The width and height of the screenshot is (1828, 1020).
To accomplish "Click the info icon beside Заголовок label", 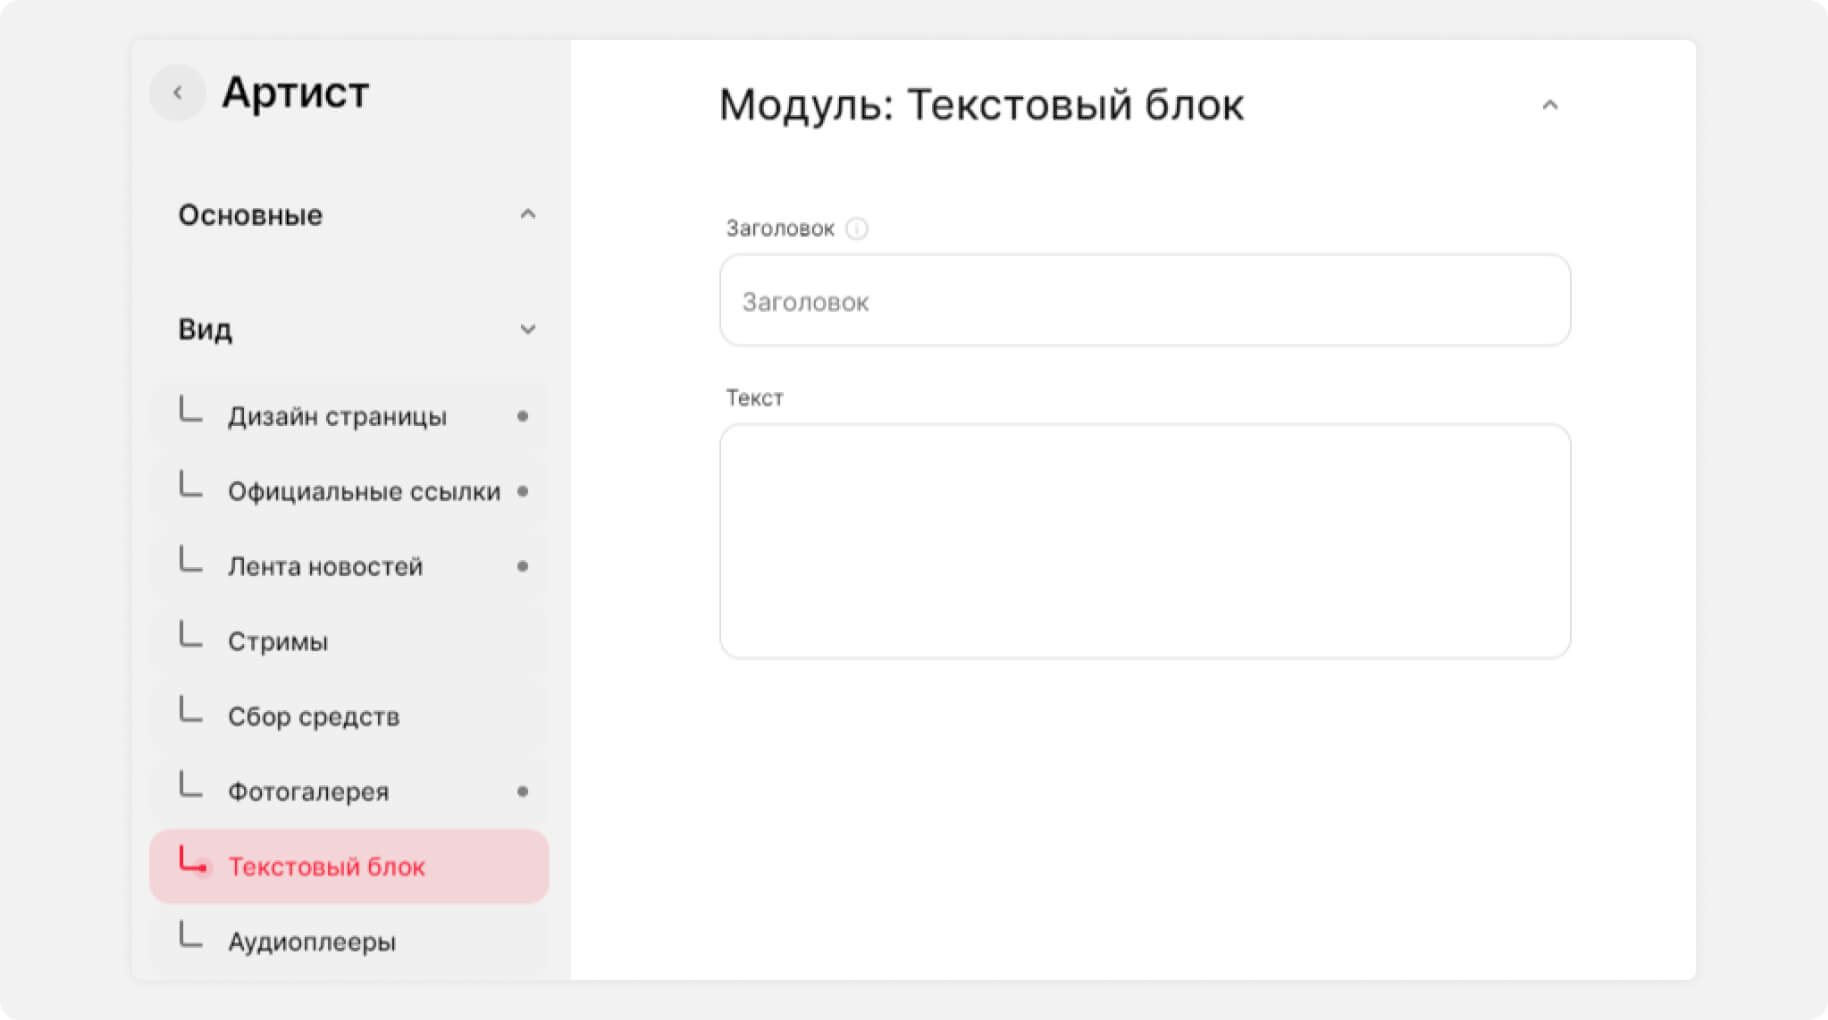I will pos(857,229).
